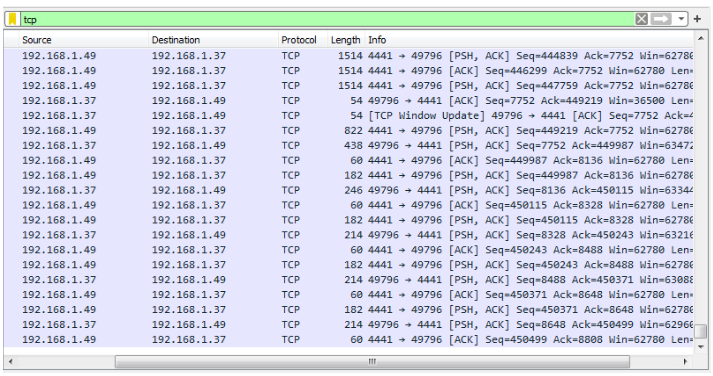Select the 214-byte packet Seq=8328
713x376 pixels.
[x=349, y=236]
